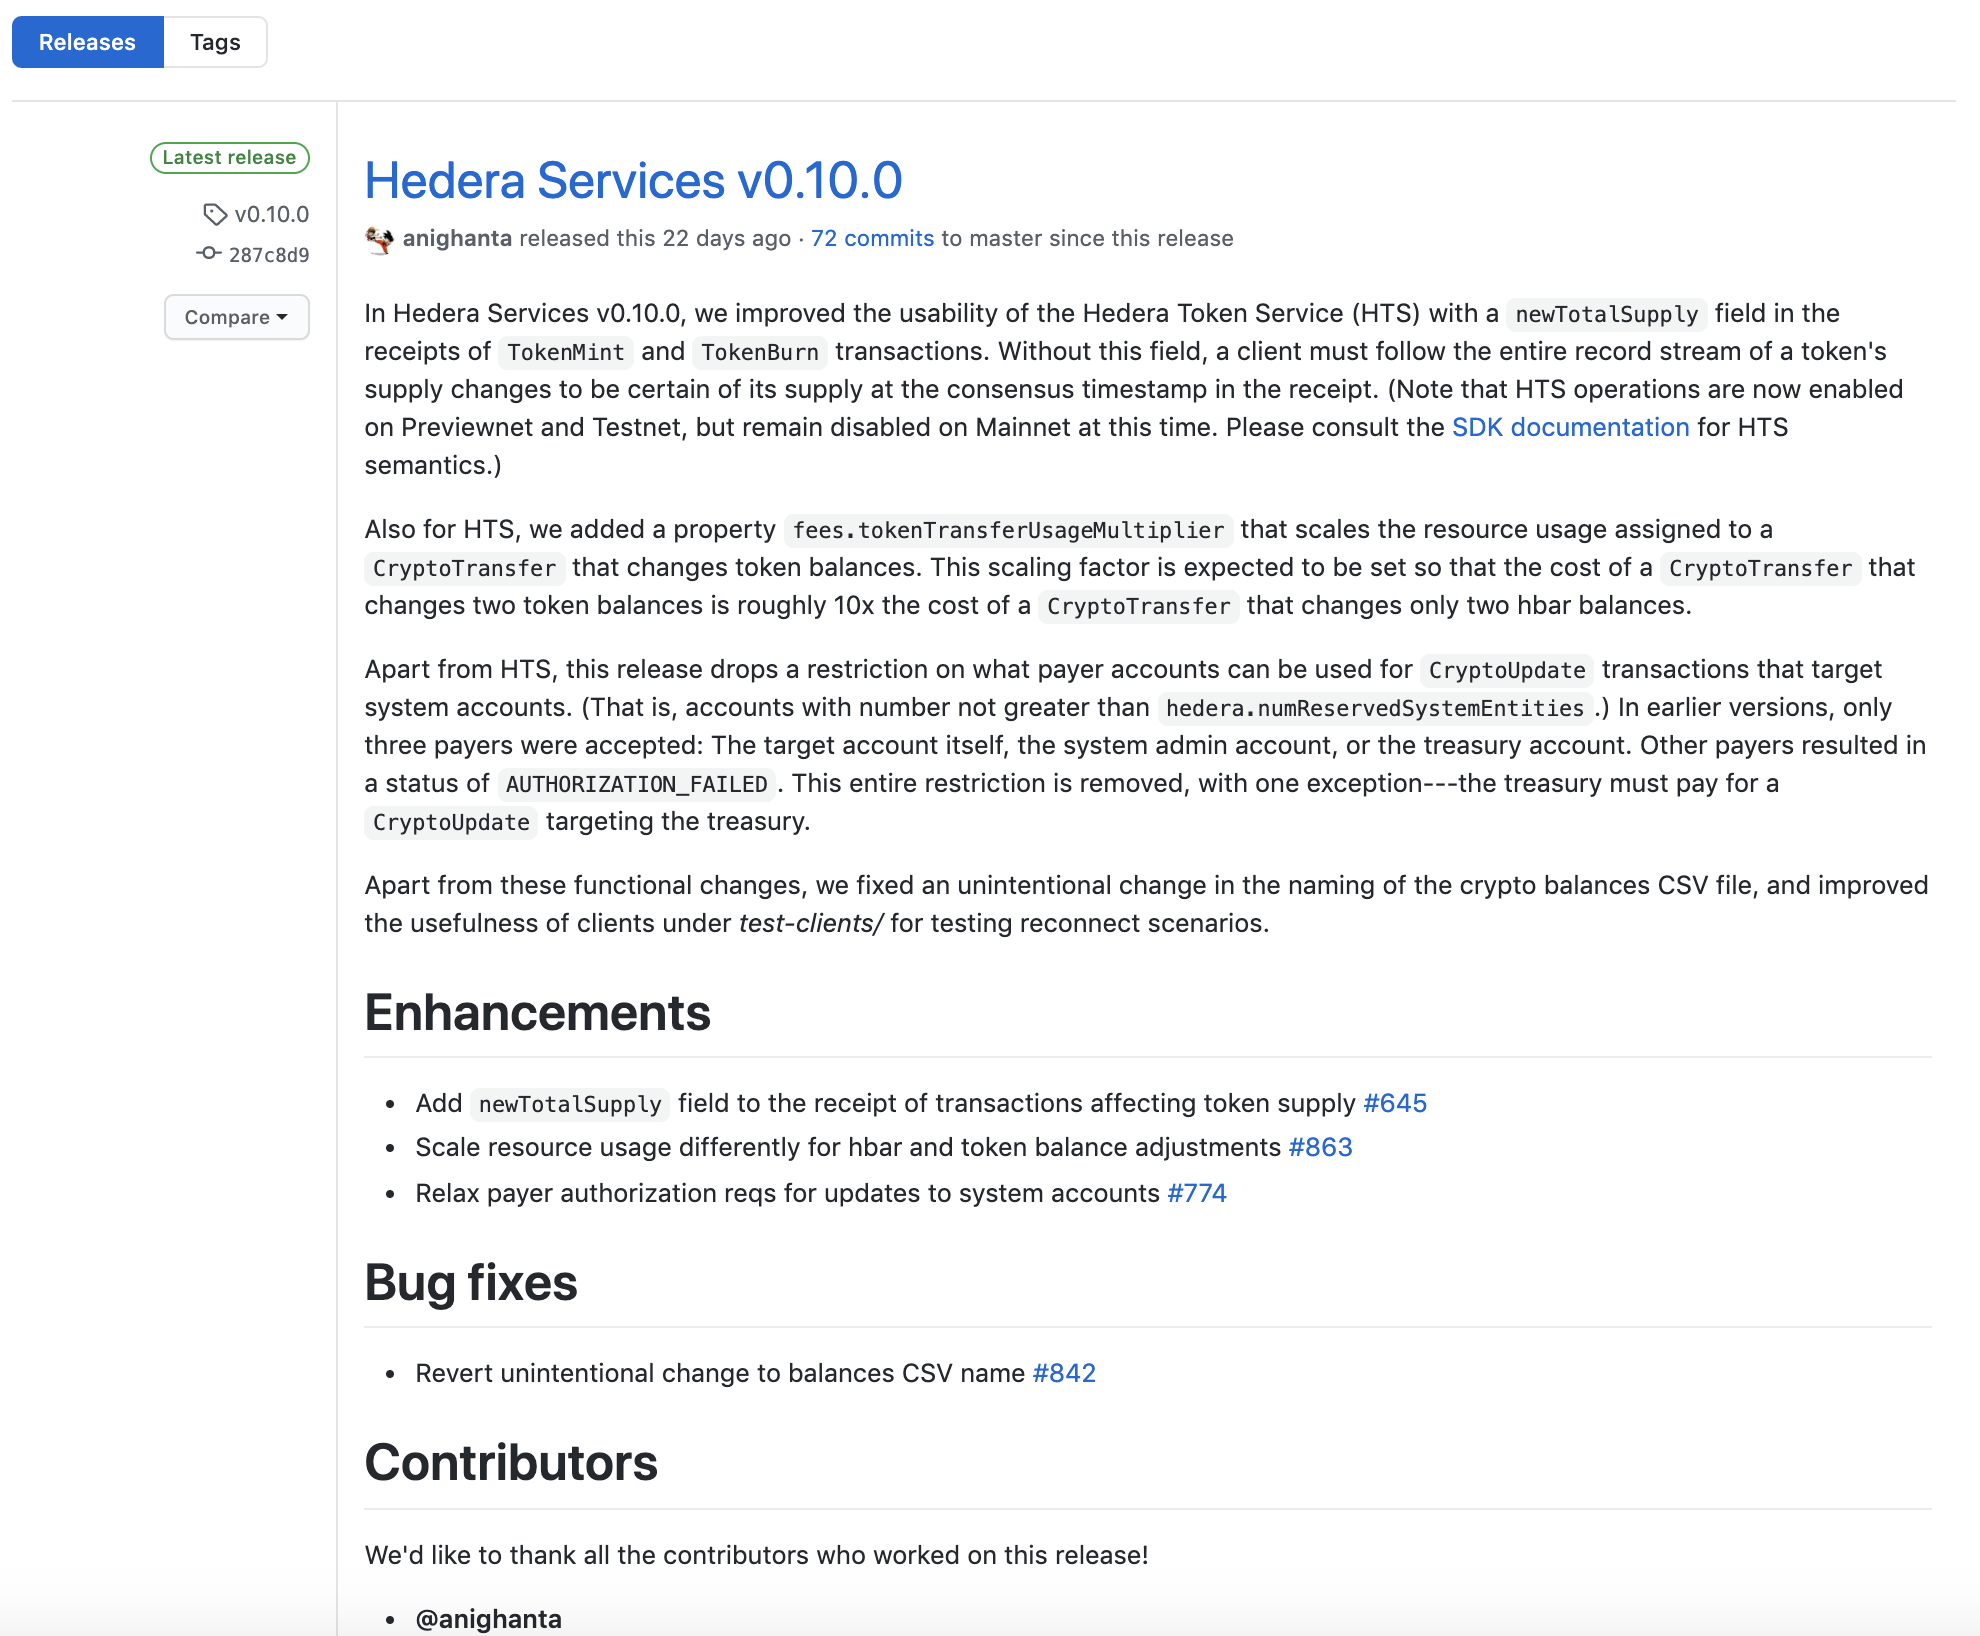Click the Latest release badge
Image resolution: width=1980 pixels, height=1636 pixels.
[x=230, y=157]
